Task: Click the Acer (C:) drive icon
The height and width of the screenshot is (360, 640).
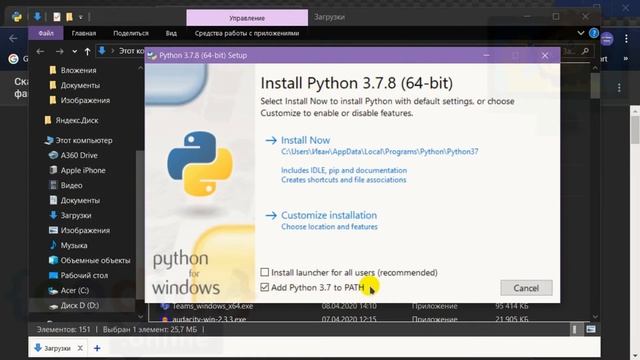Action: pos(53,291)
